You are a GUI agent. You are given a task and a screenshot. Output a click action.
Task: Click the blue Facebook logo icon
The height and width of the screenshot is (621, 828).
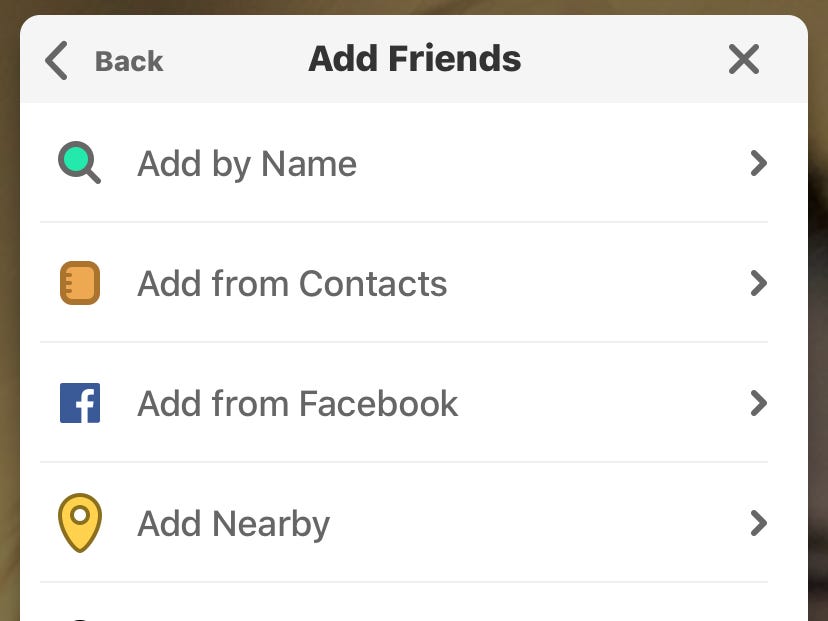pyautogui.click(x=80, y=403)
